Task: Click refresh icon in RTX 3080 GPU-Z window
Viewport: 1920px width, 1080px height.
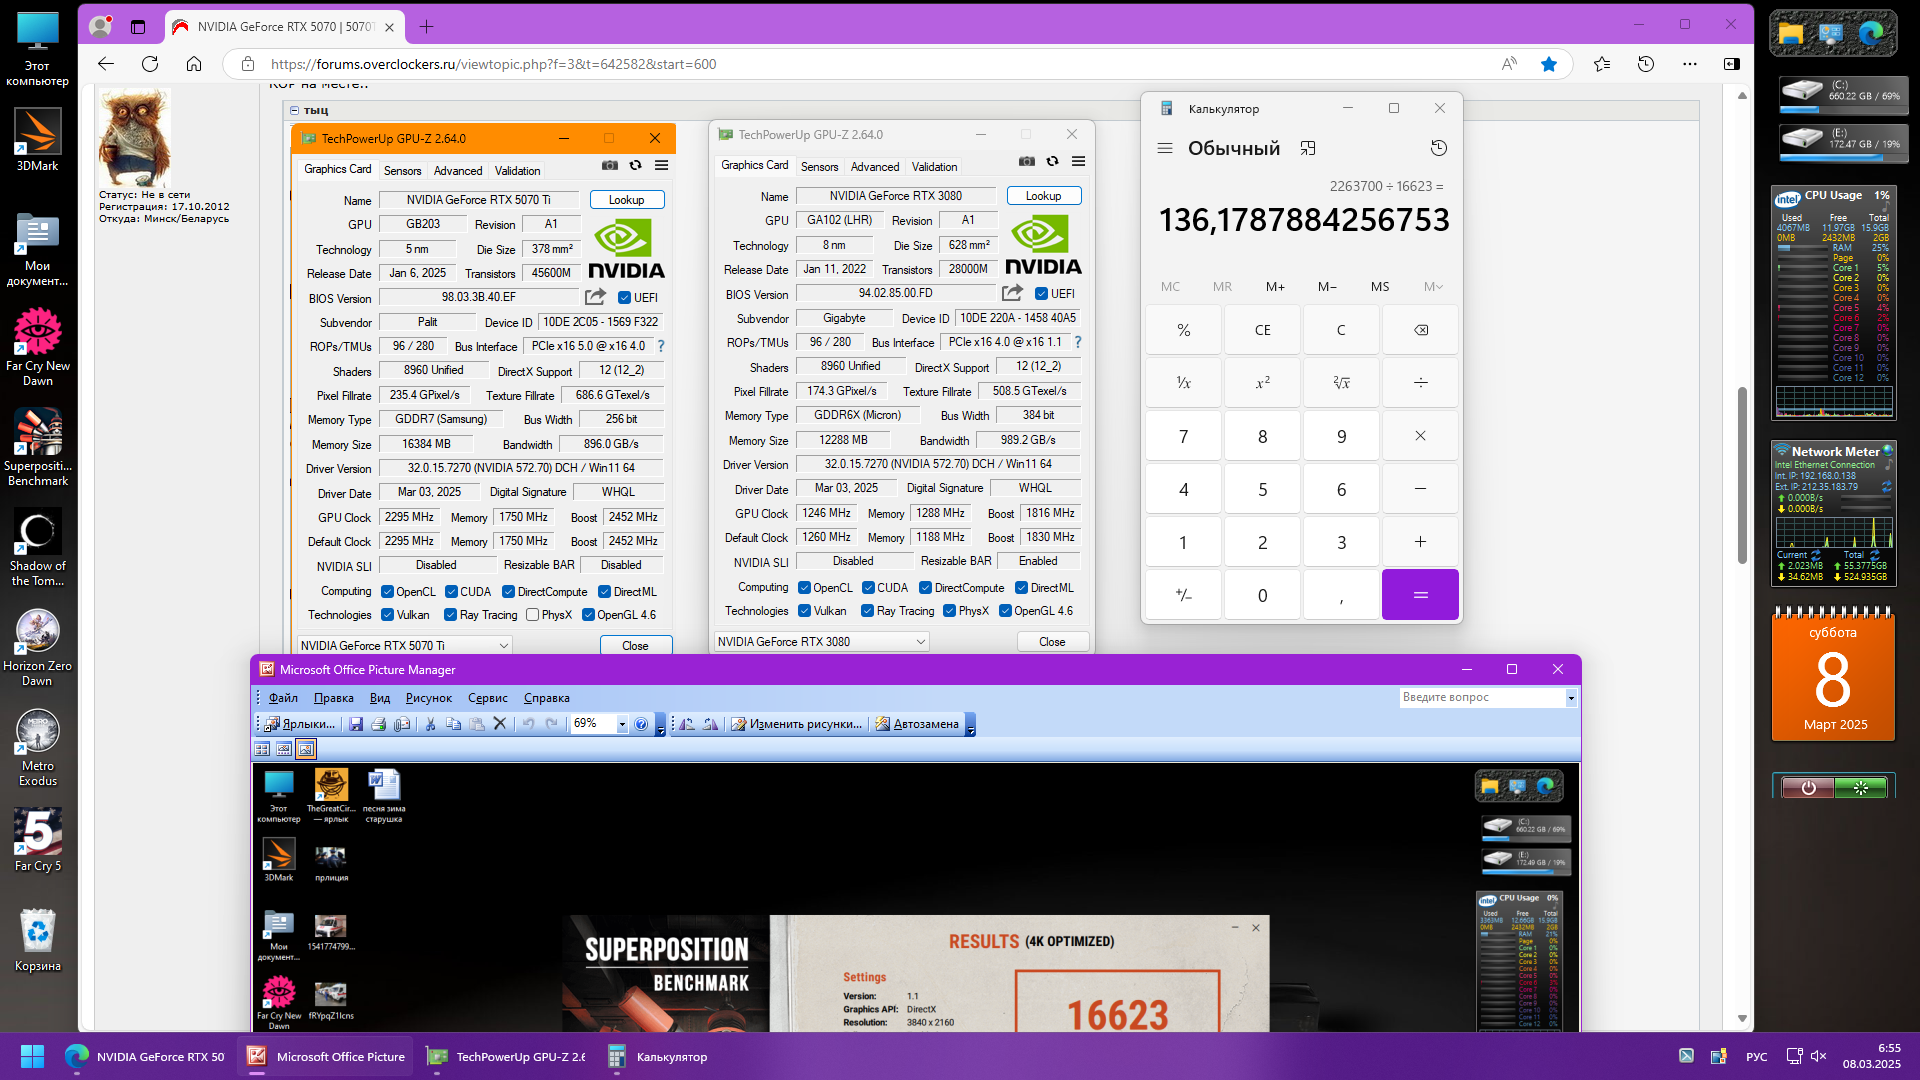Action: click(x=1052, y=161)
